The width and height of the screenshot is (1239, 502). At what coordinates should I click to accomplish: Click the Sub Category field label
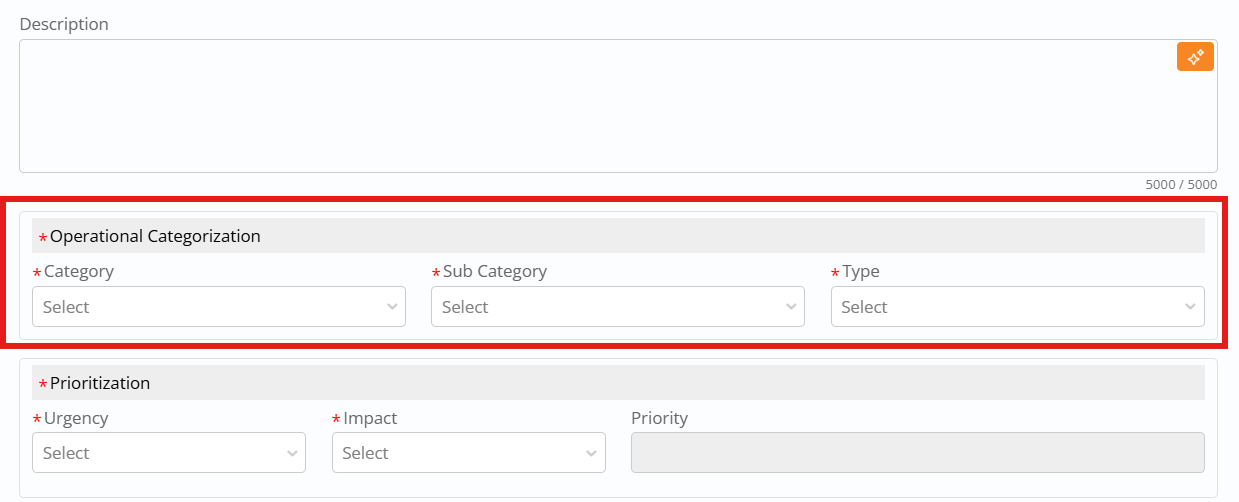(495, 271)
